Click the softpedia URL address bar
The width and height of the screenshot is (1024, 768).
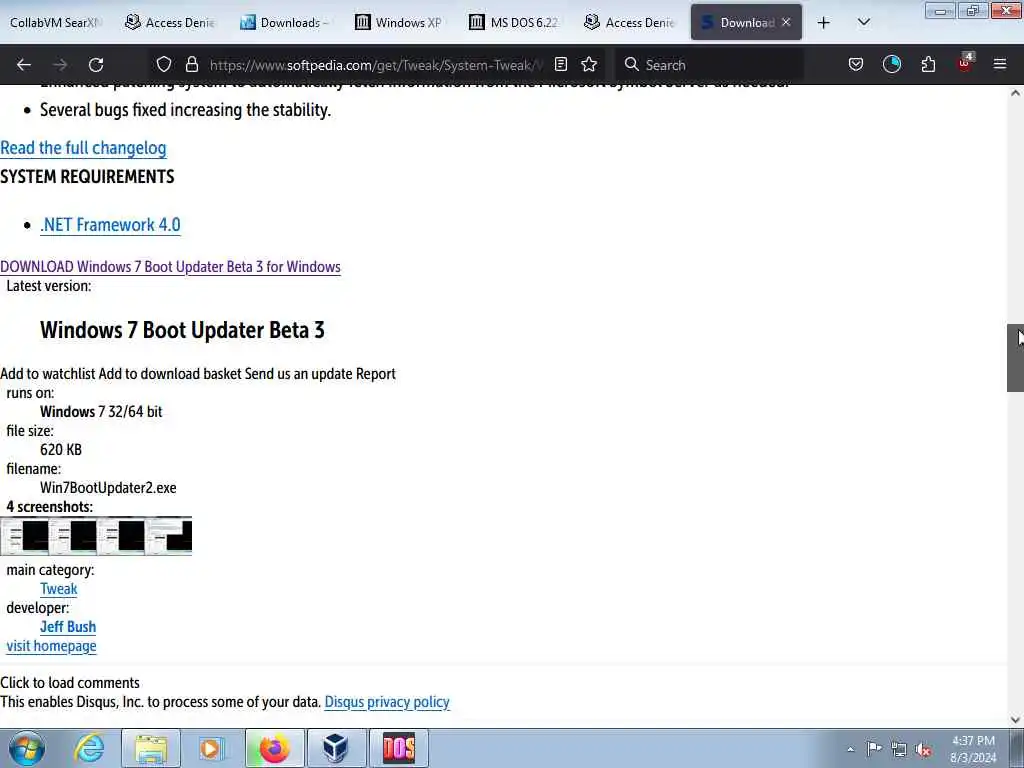pyautogui.click(x=376, y=65)
